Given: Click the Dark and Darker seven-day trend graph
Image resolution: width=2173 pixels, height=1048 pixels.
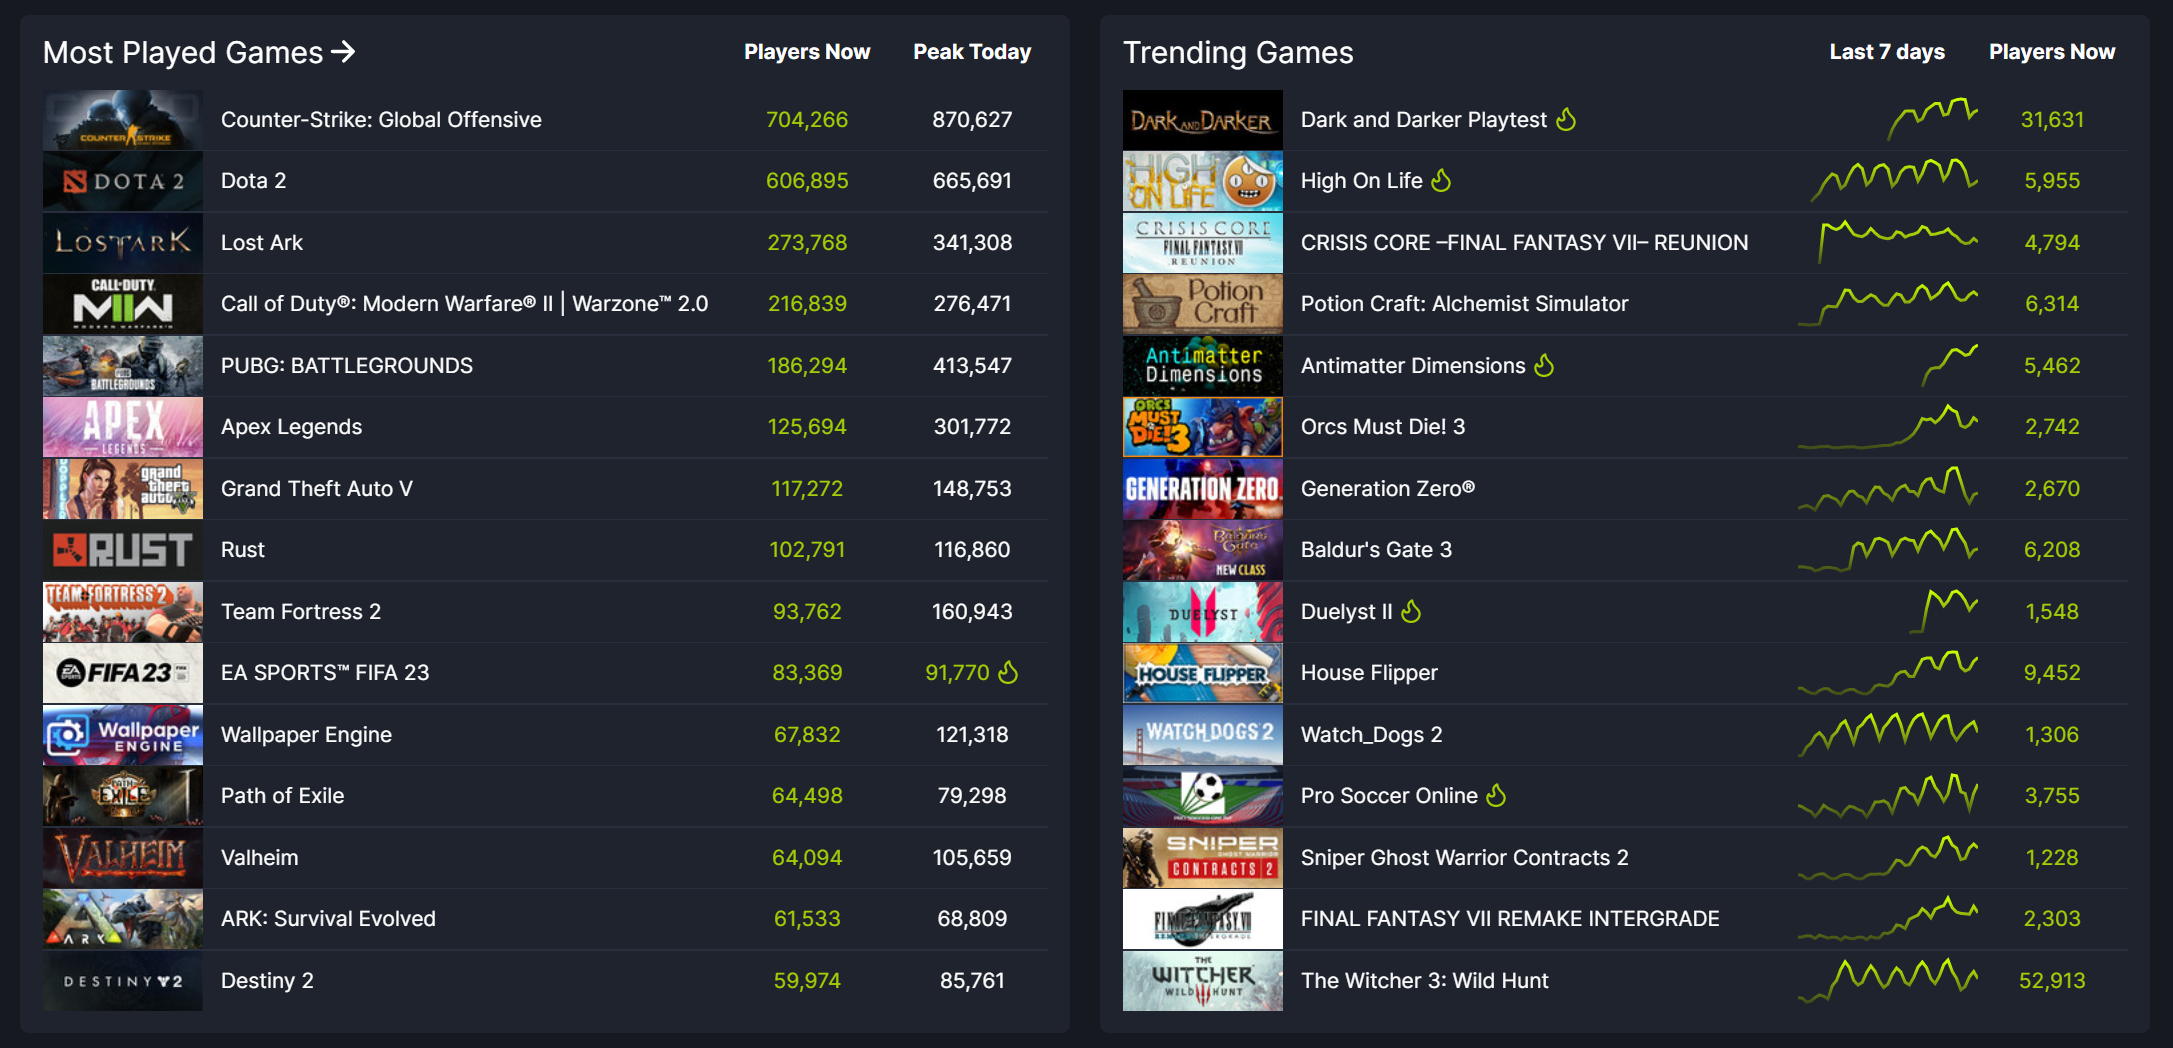Looking at the screenshot, I should click(1932, 119).
